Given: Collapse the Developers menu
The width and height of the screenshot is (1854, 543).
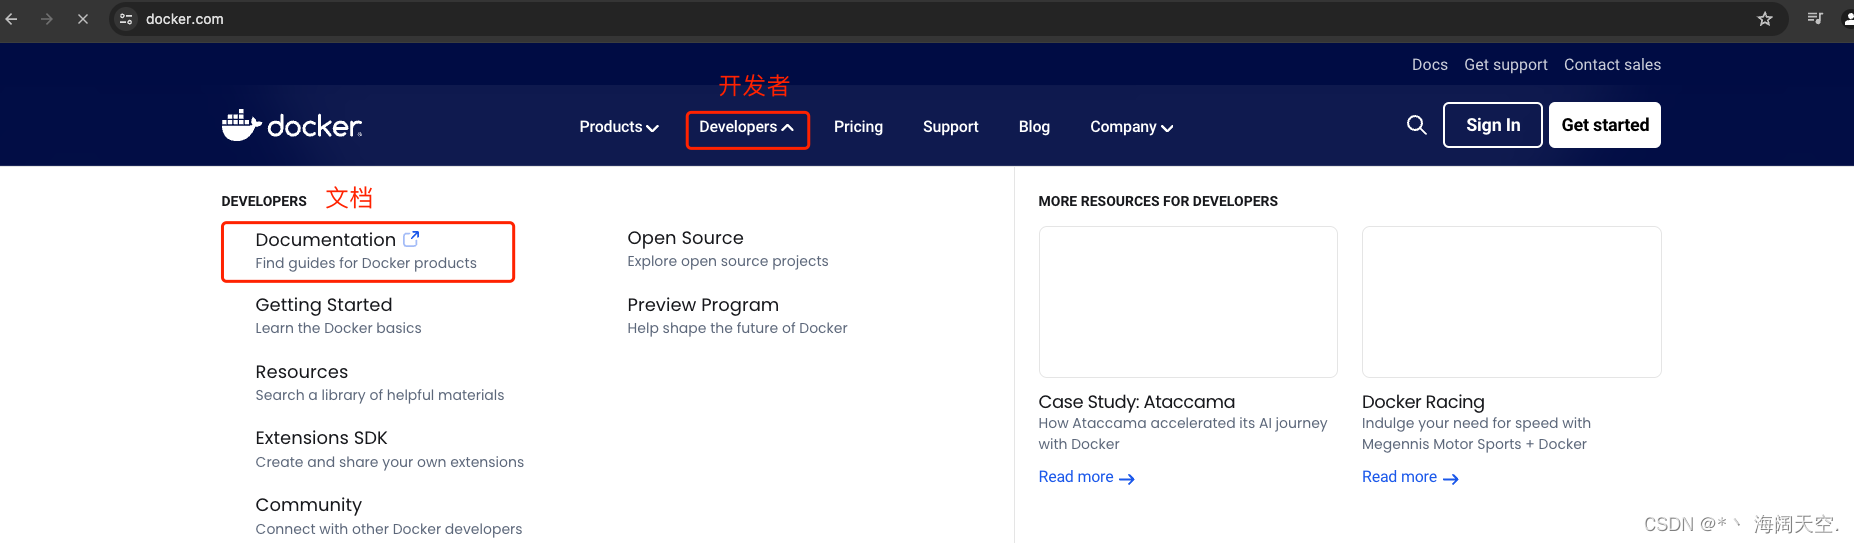Looking at the screenshot, I should point(747,127).
